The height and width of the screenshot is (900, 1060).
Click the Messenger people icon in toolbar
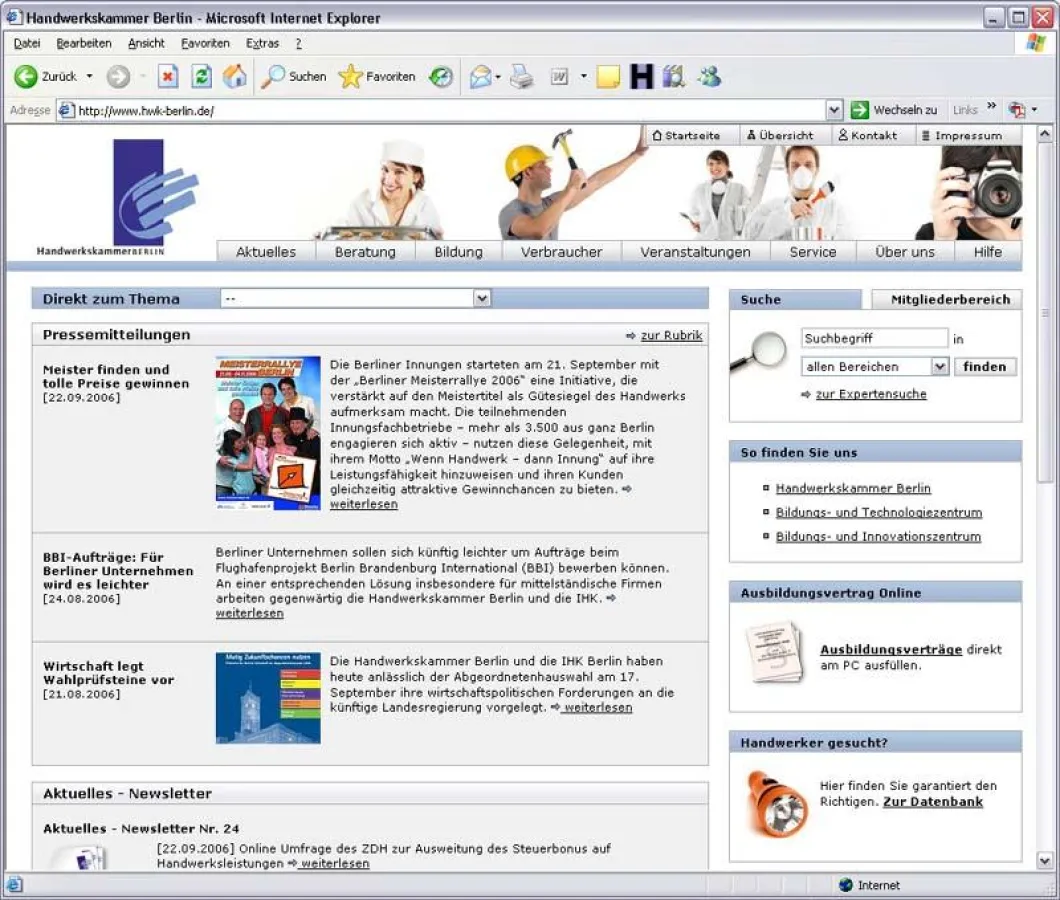[710, 77]
